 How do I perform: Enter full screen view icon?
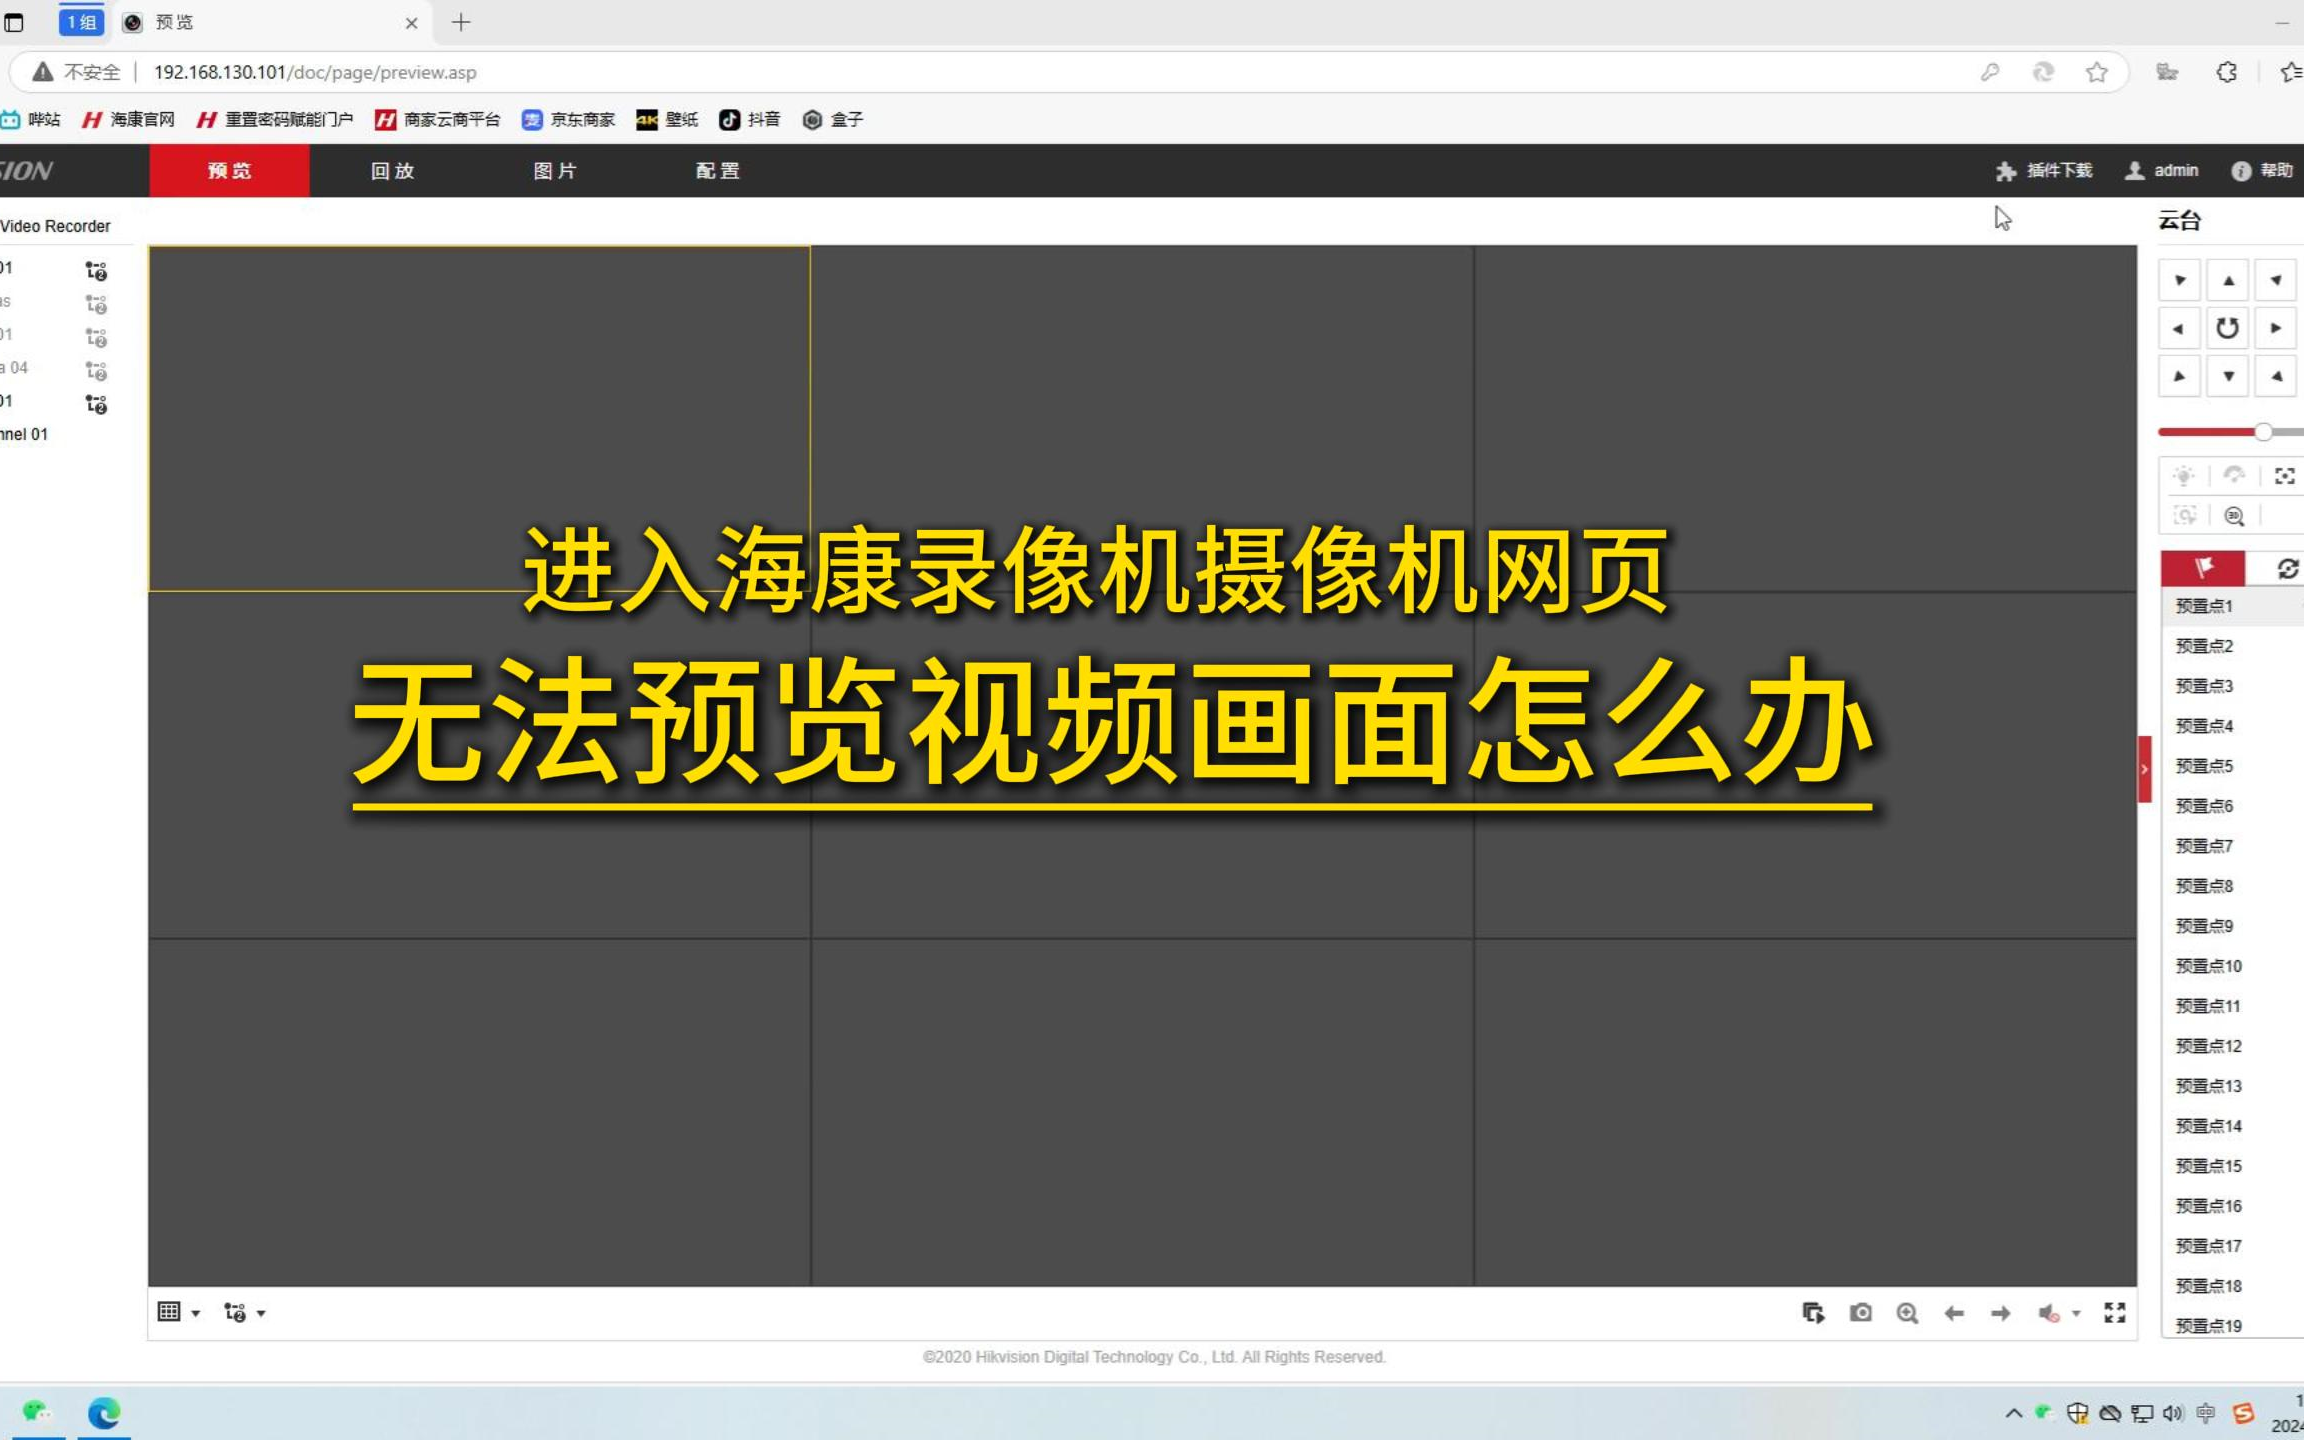click(2115, 1313)
